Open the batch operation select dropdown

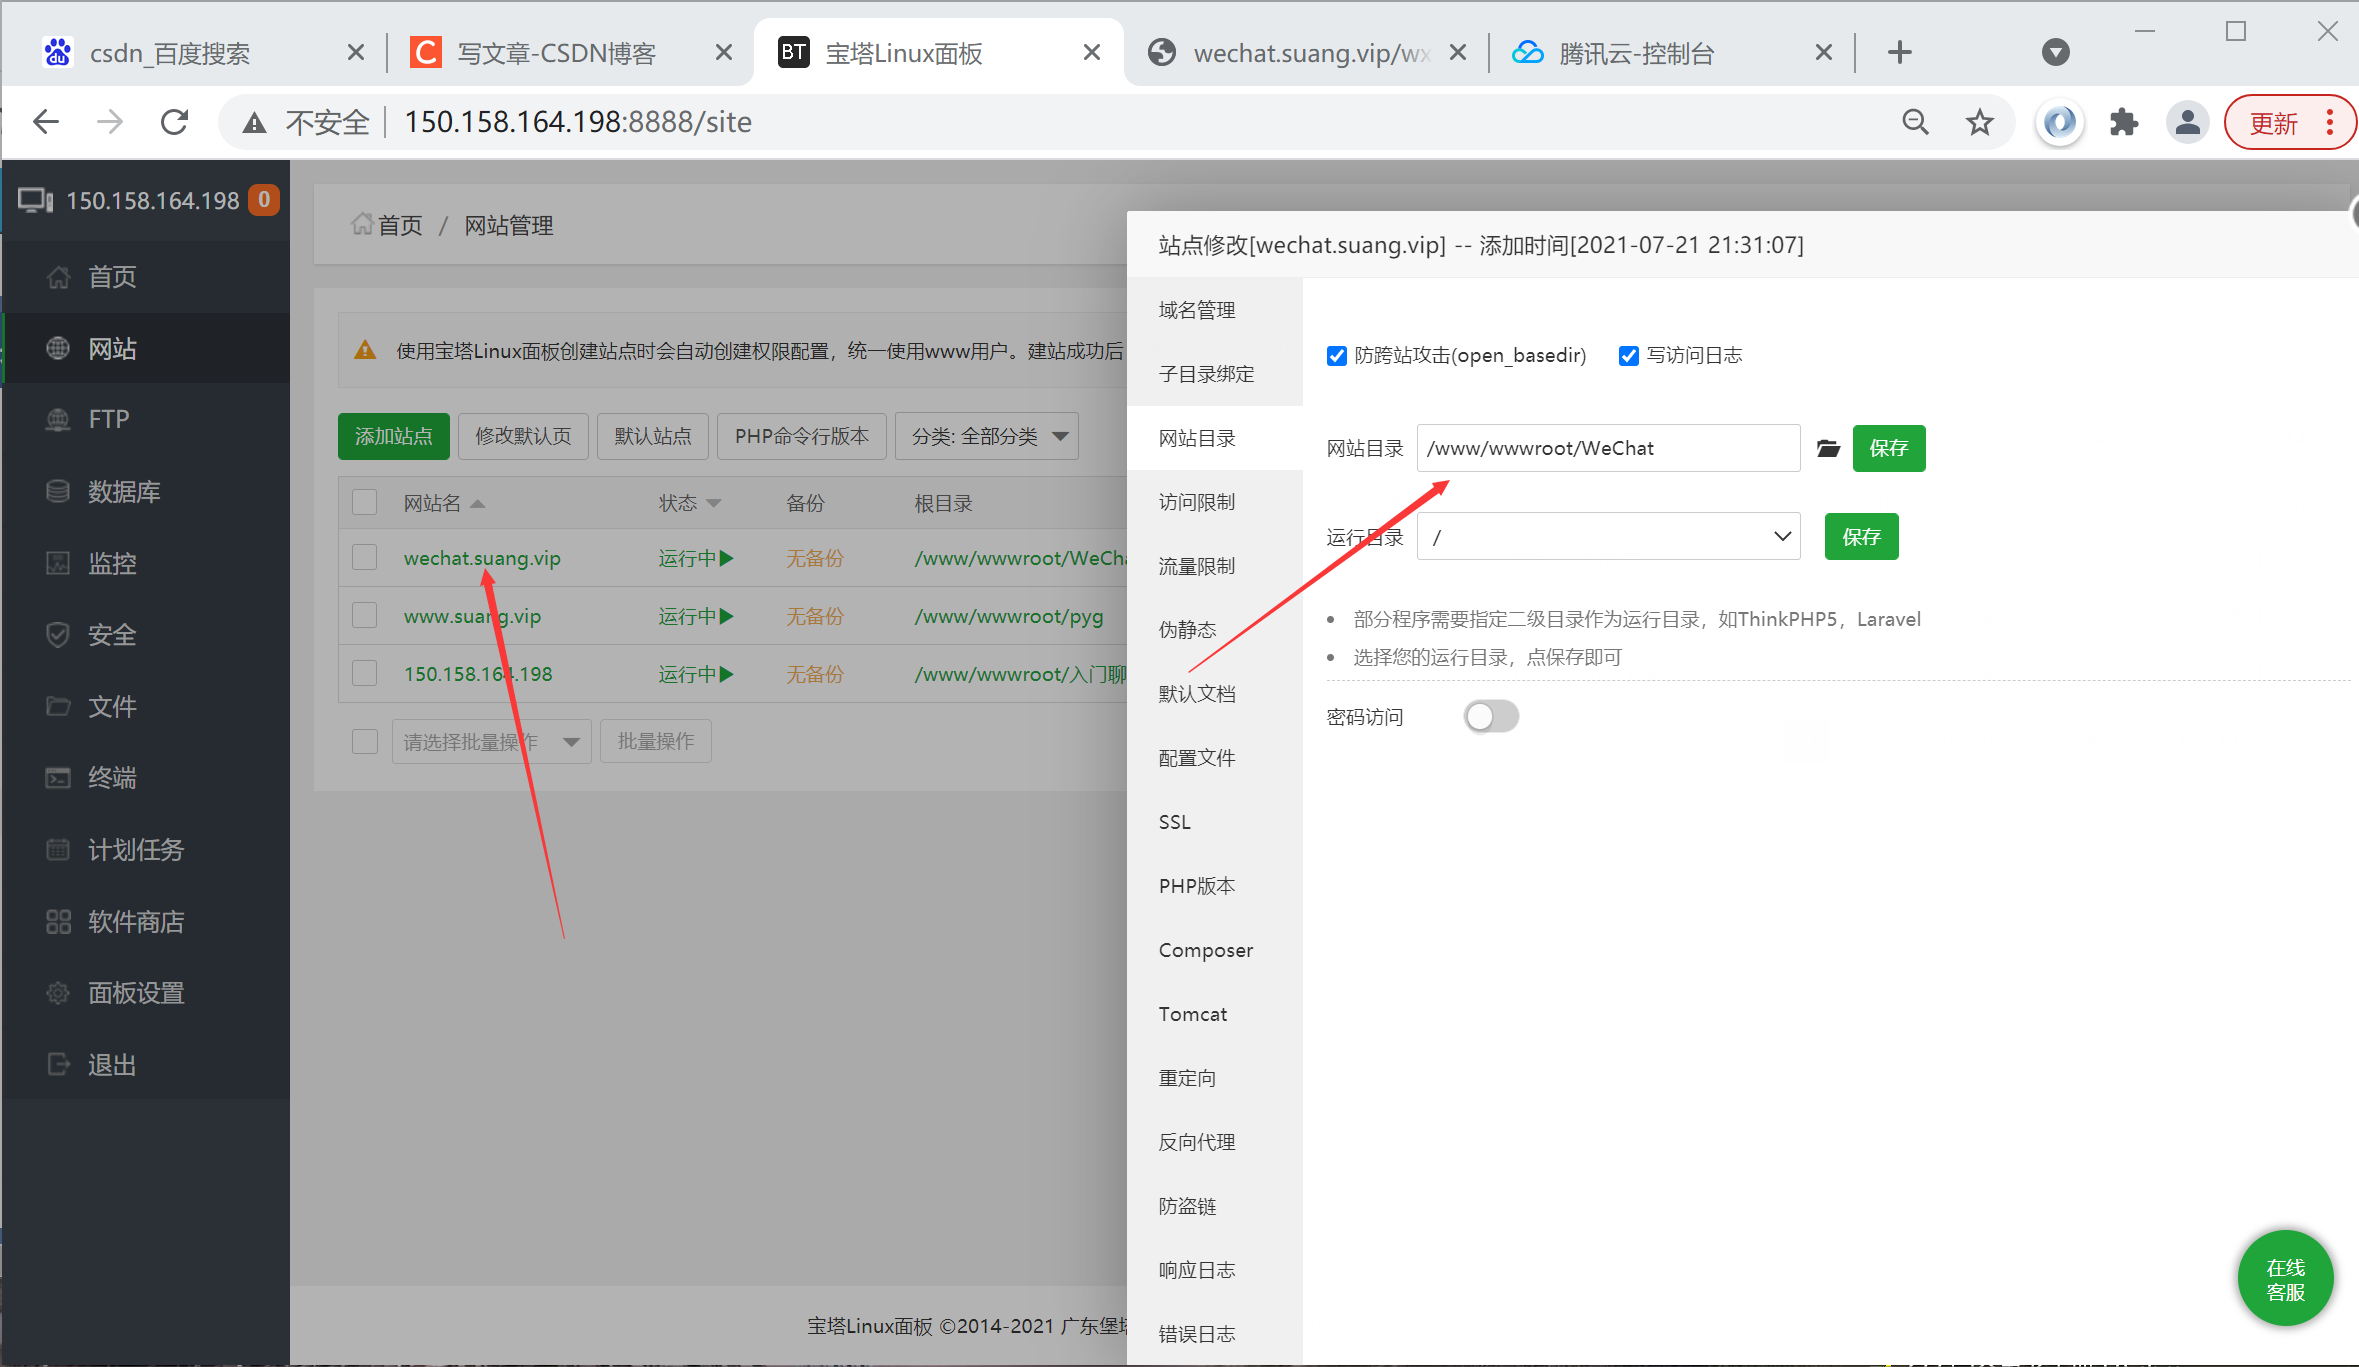(x=490, y=742)
